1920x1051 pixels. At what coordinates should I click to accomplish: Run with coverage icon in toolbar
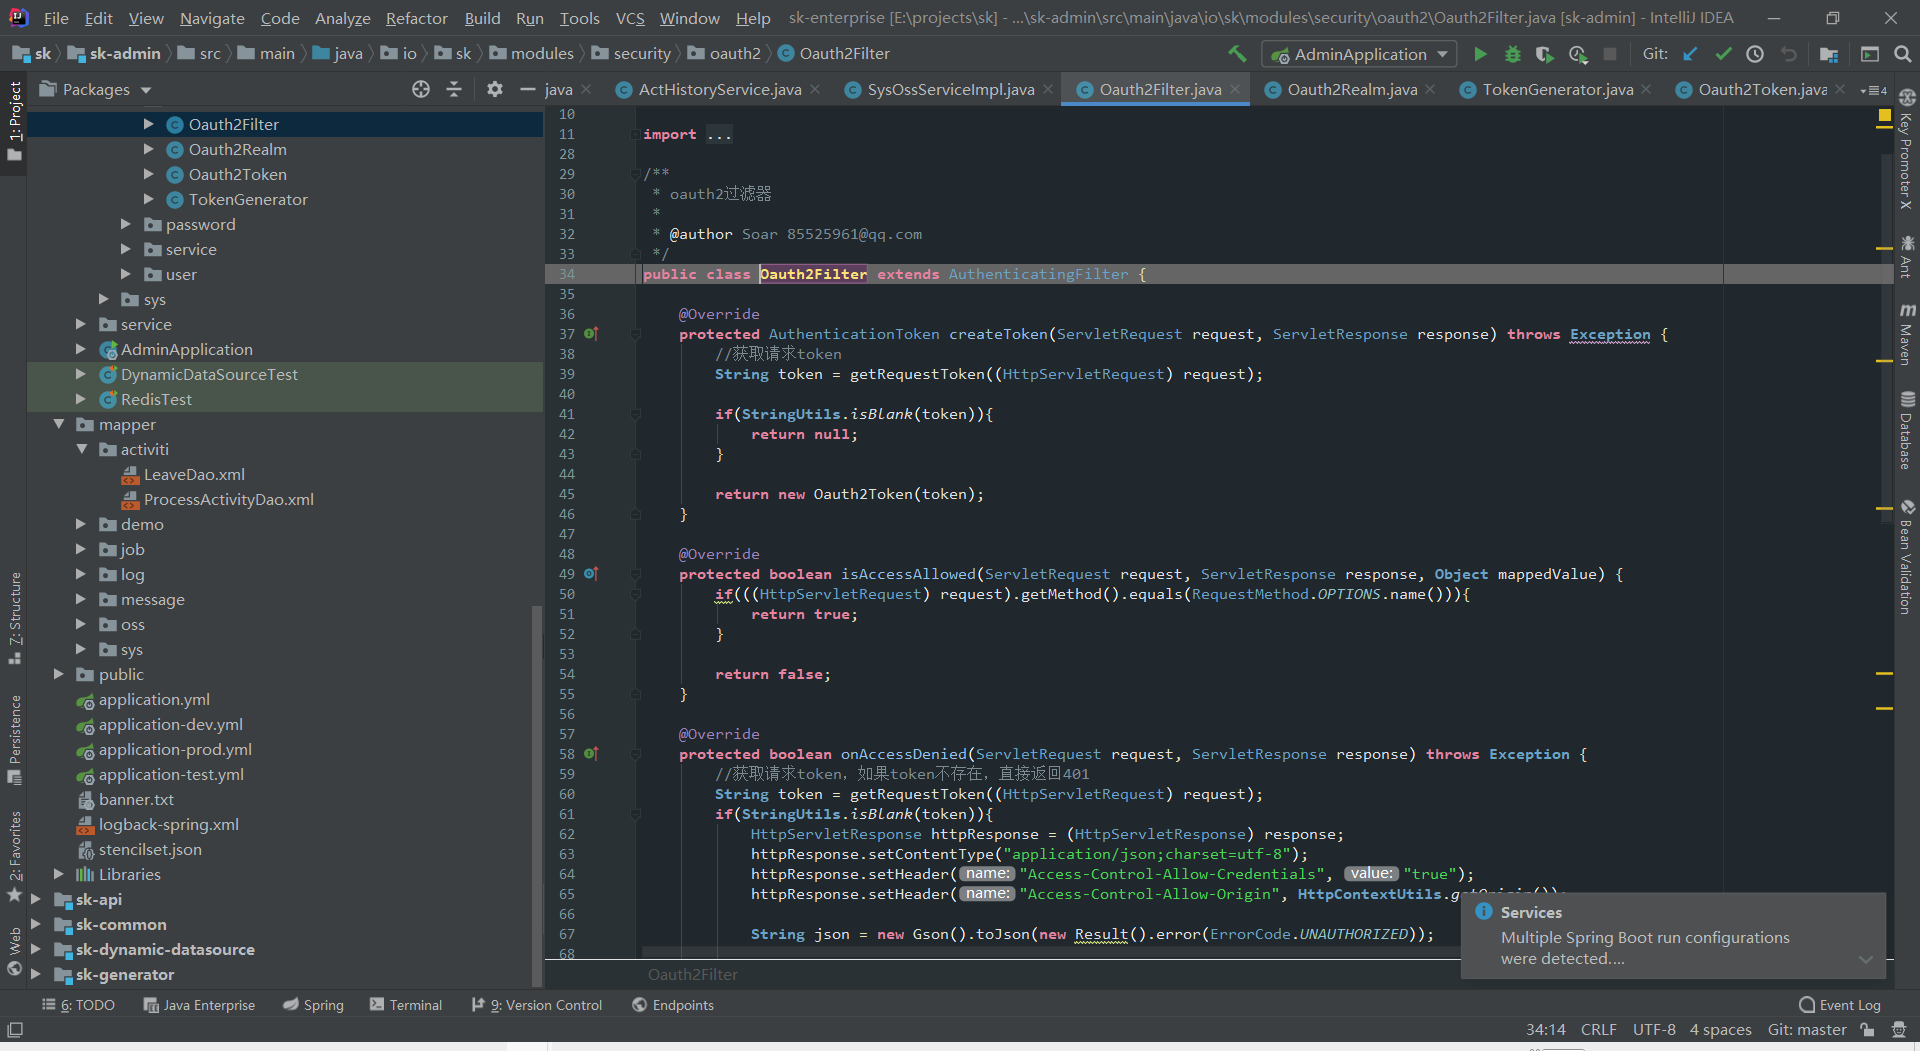1545,54
